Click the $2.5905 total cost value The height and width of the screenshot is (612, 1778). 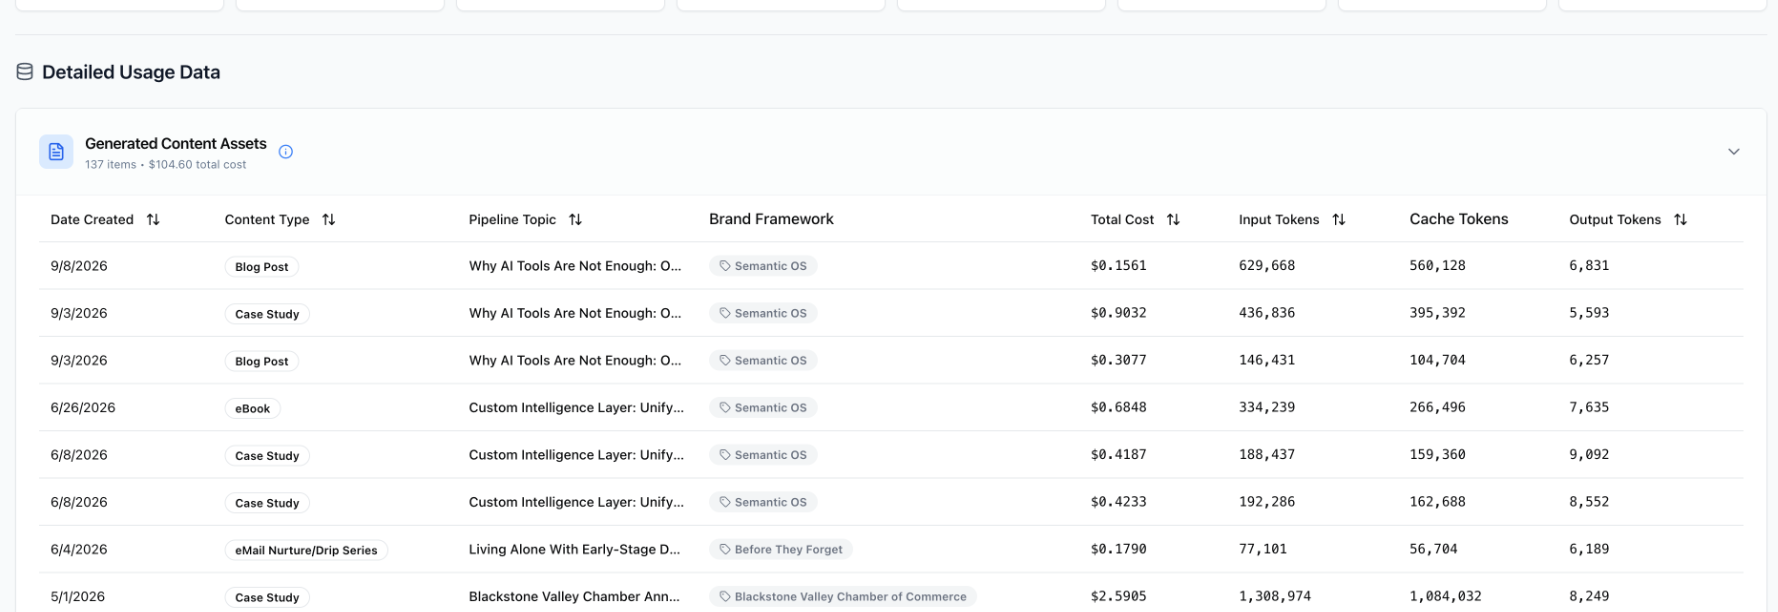1119,597
